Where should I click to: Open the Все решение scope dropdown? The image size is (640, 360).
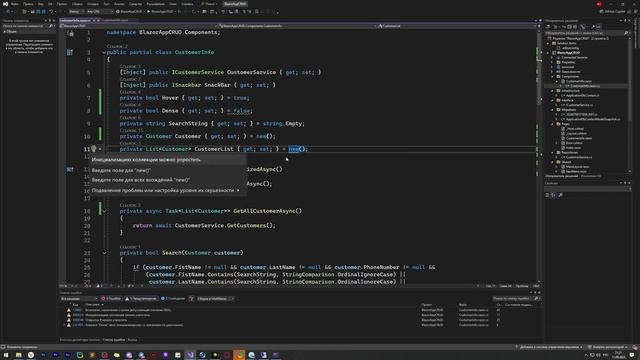click(x=79, y=299)
